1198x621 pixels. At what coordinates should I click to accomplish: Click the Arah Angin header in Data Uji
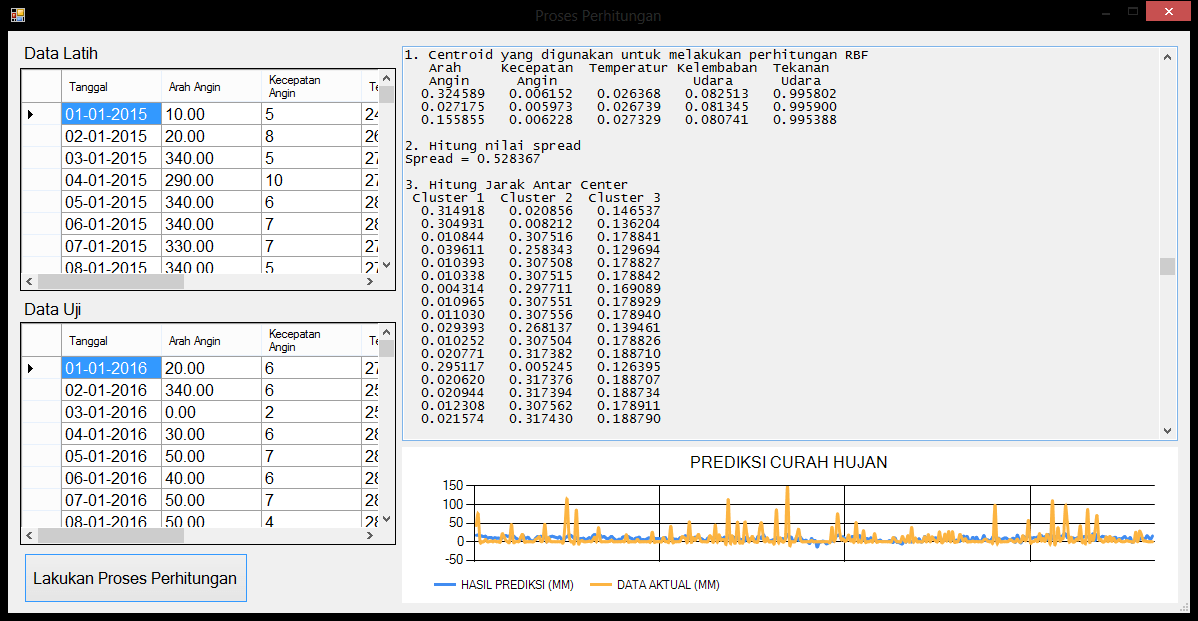click(195, 341)
